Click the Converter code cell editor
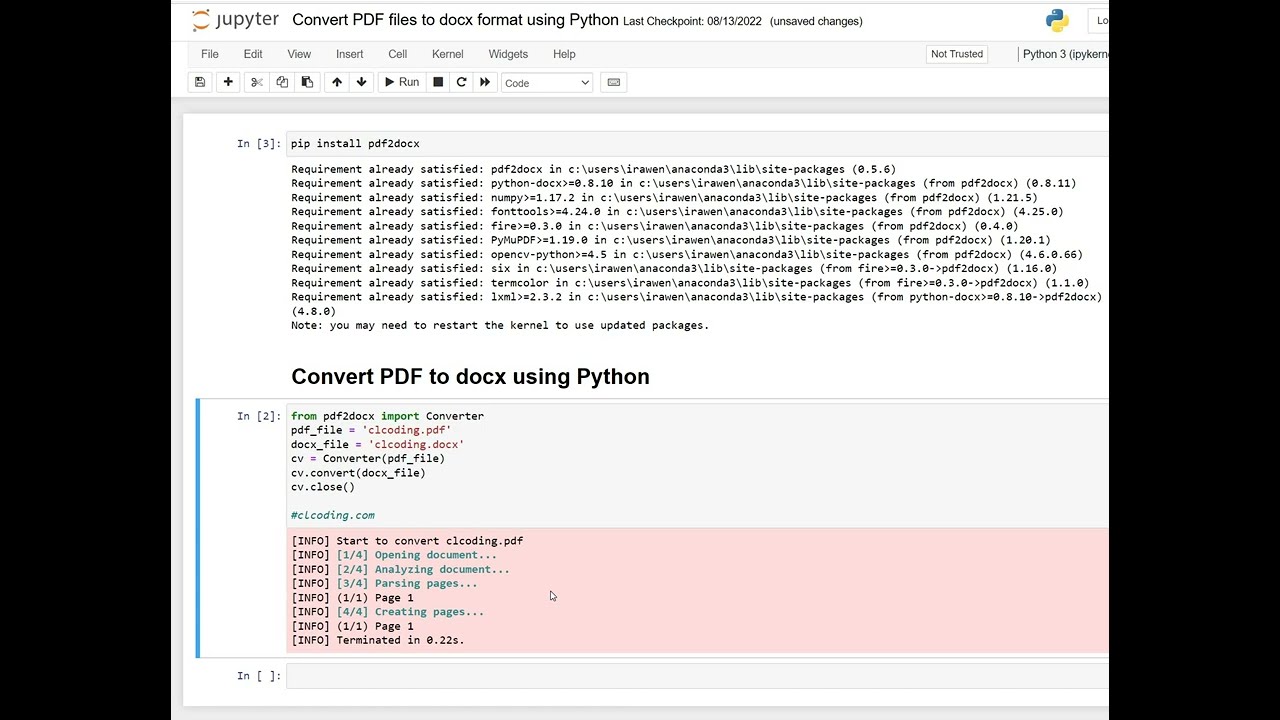Viewport: 1280px width, 720px height. [697, 465]
